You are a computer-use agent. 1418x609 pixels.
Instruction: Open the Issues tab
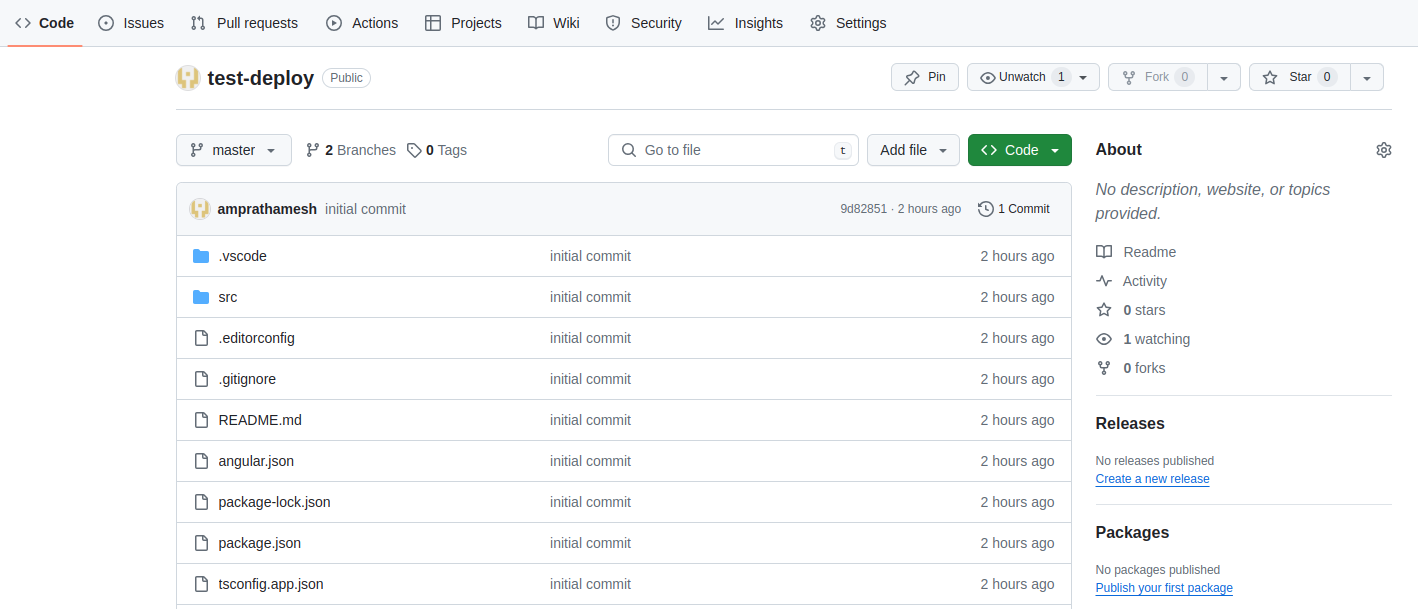[x=130, y=22]
